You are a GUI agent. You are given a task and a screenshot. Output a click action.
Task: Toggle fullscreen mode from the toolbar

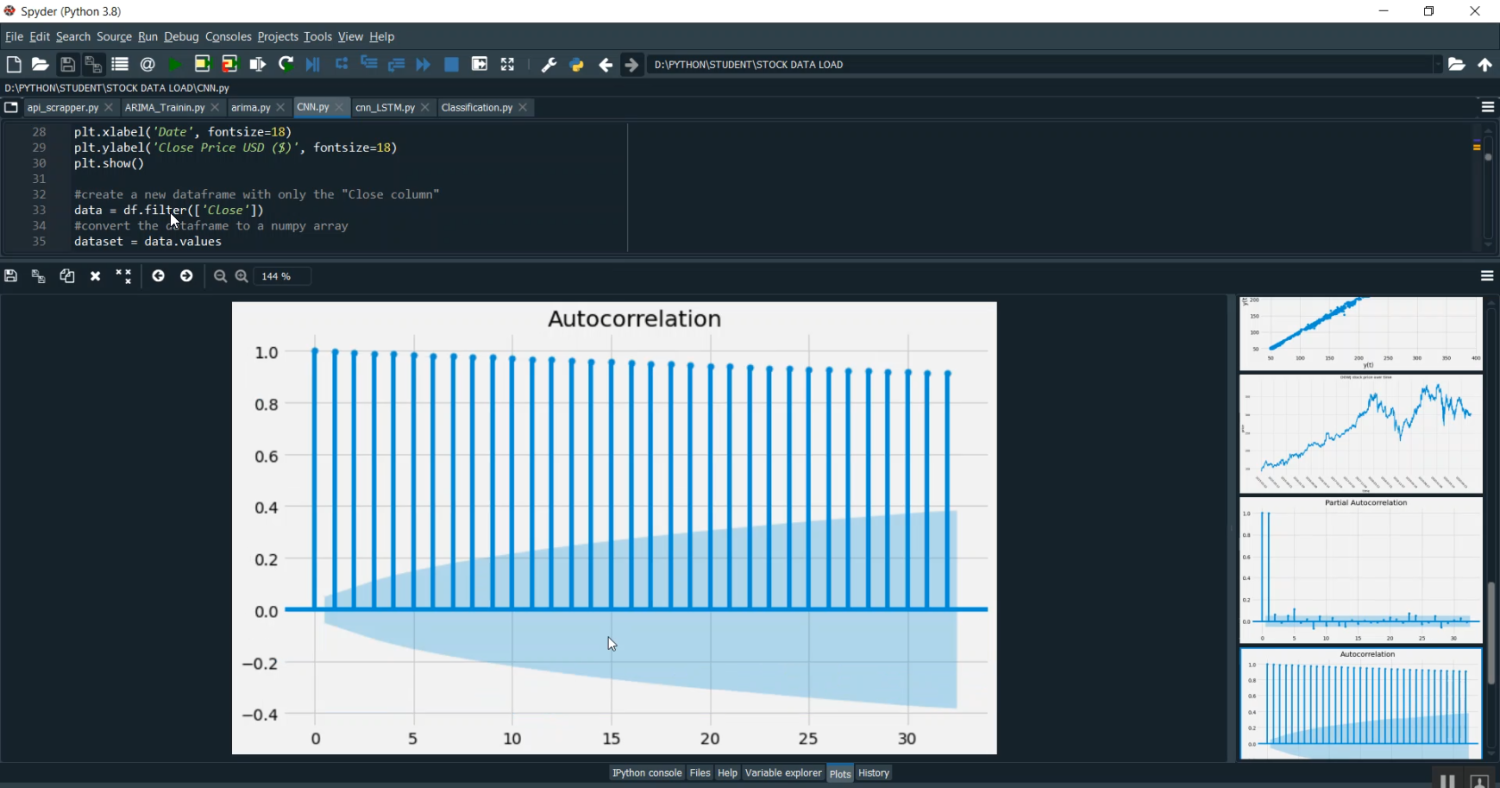[x=507, y=64]
